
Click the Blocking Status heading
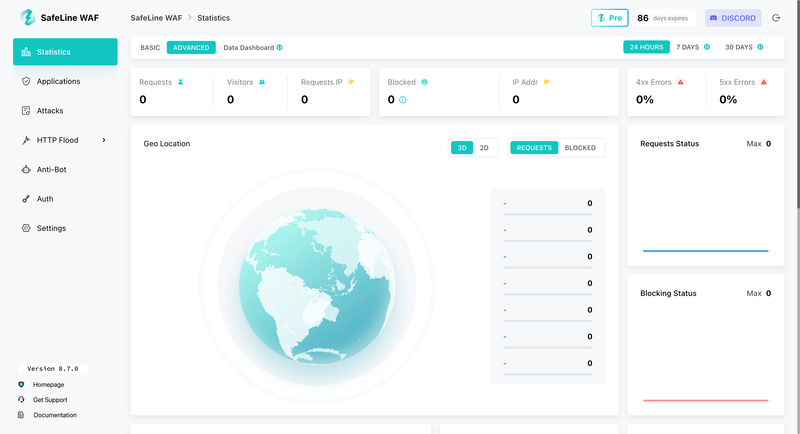pyautogui.click(x=668, y=293)
